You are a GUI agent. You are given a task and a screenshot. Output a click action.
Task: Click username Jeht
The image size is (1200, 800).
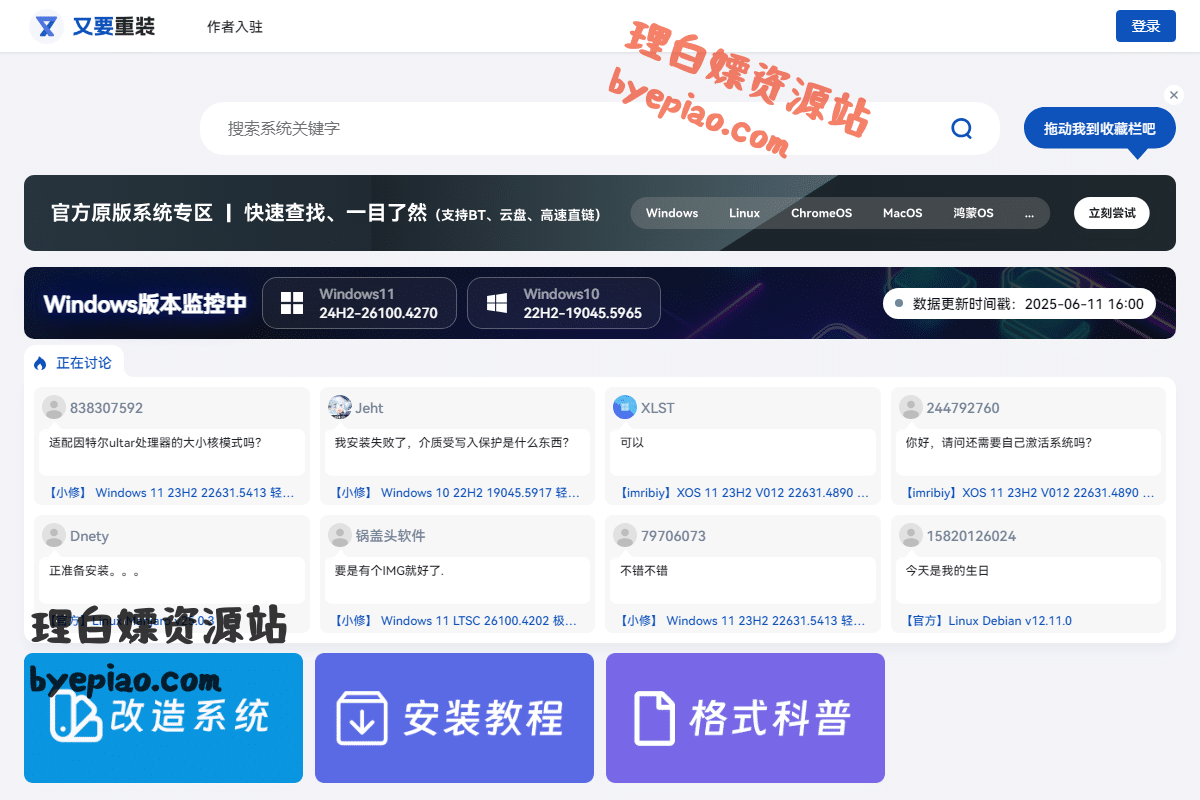pos(369,408)
